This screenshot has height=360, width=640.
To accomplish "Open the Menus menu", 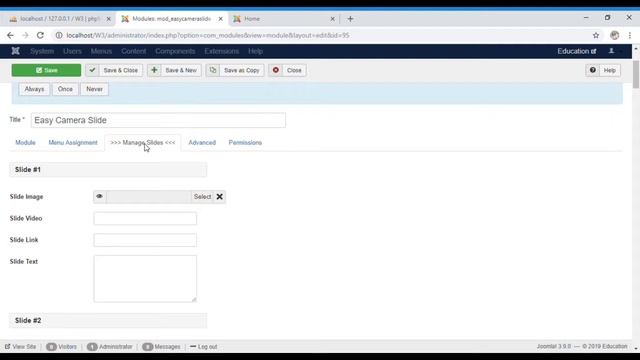I will pos(101,51).
